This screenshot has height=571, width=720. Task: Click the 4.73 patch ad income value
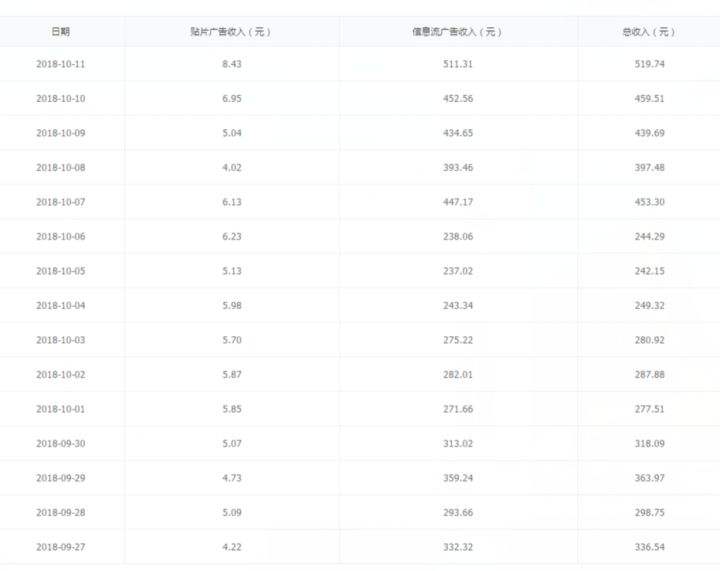[x=232, y=478]
